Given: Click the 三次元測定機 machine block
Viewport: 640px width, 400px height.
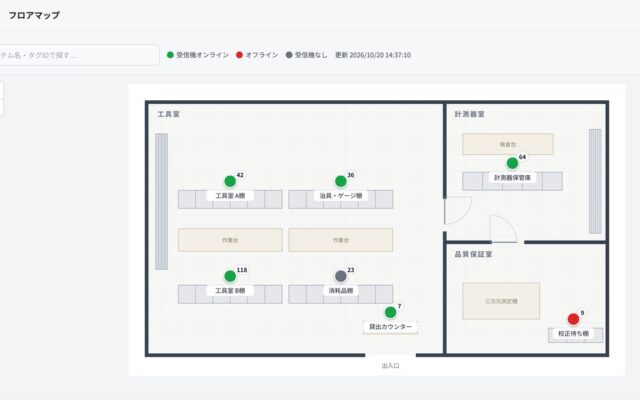Looking at the screenshot, I should tap(501, 301).
